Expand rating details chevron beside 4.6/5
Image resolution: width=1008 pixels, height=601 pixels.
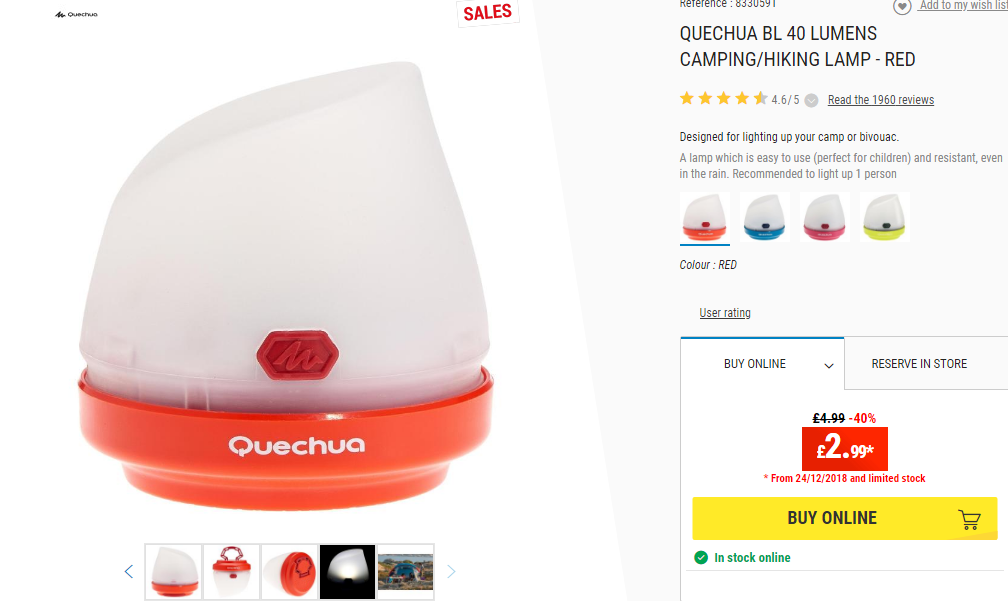812,100
